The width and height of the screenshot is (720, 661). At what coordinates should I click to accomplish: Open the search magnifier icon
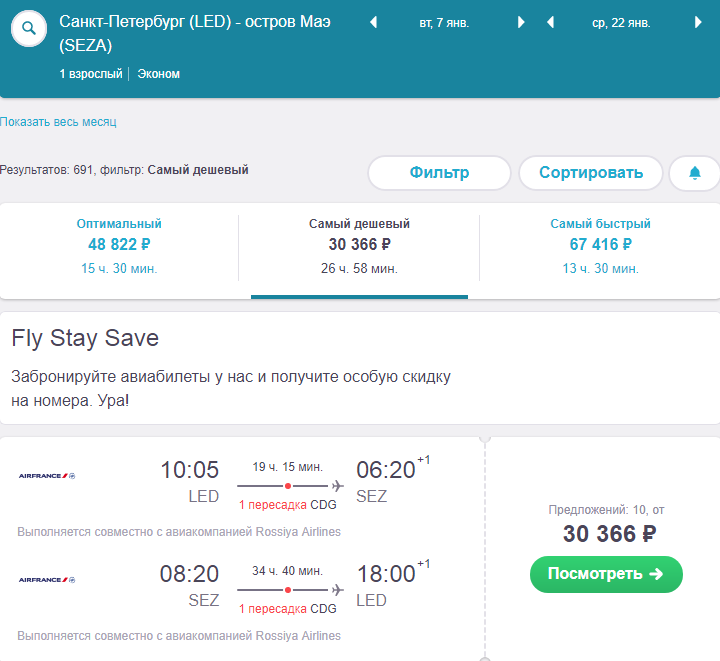pyautogui.click(x=29, y=28)
